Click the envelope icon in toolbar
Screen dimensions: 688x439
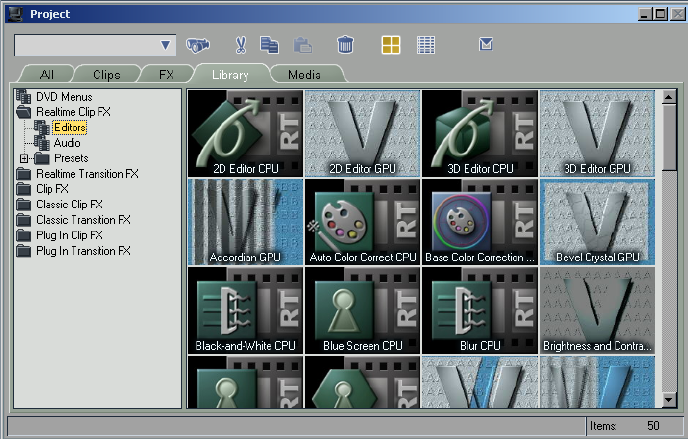pos(486,44)
